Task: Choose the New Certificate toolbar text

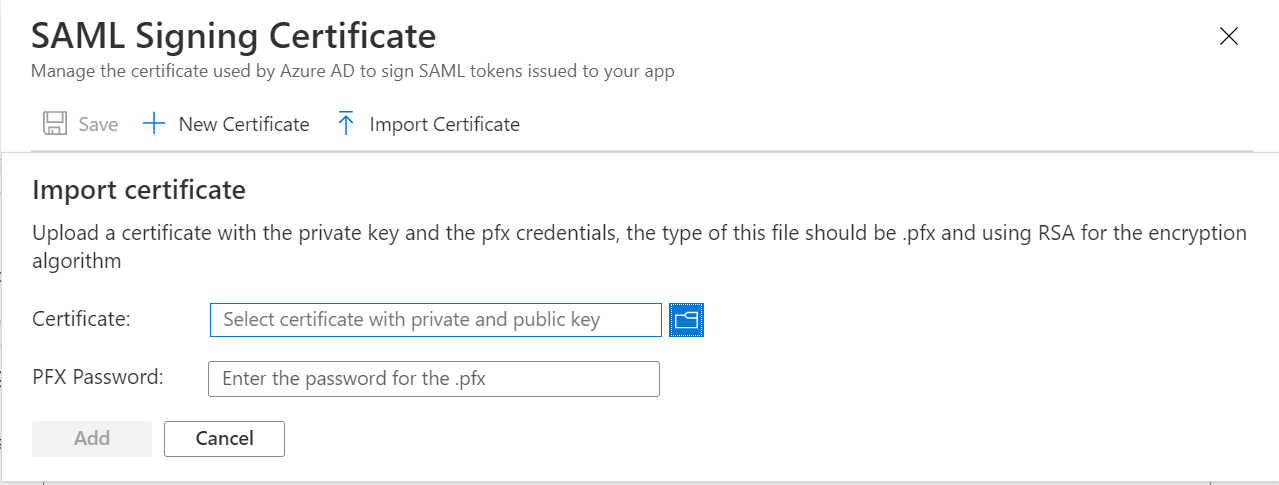Action: click(x=244, y=124)
